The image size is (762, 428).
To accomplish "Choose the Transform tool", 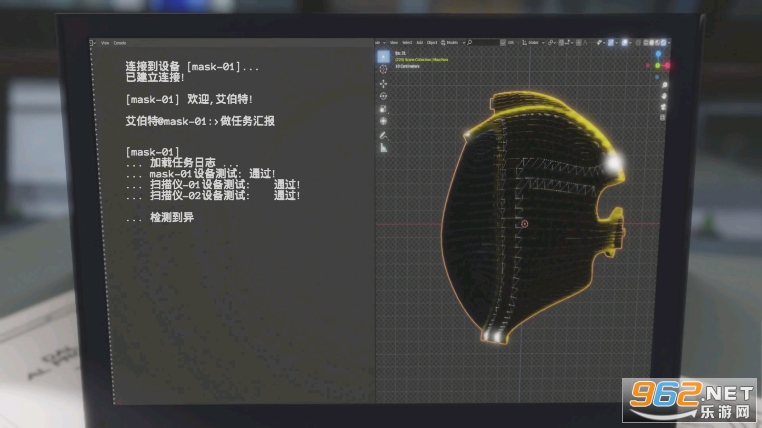I will pos(384,121).
